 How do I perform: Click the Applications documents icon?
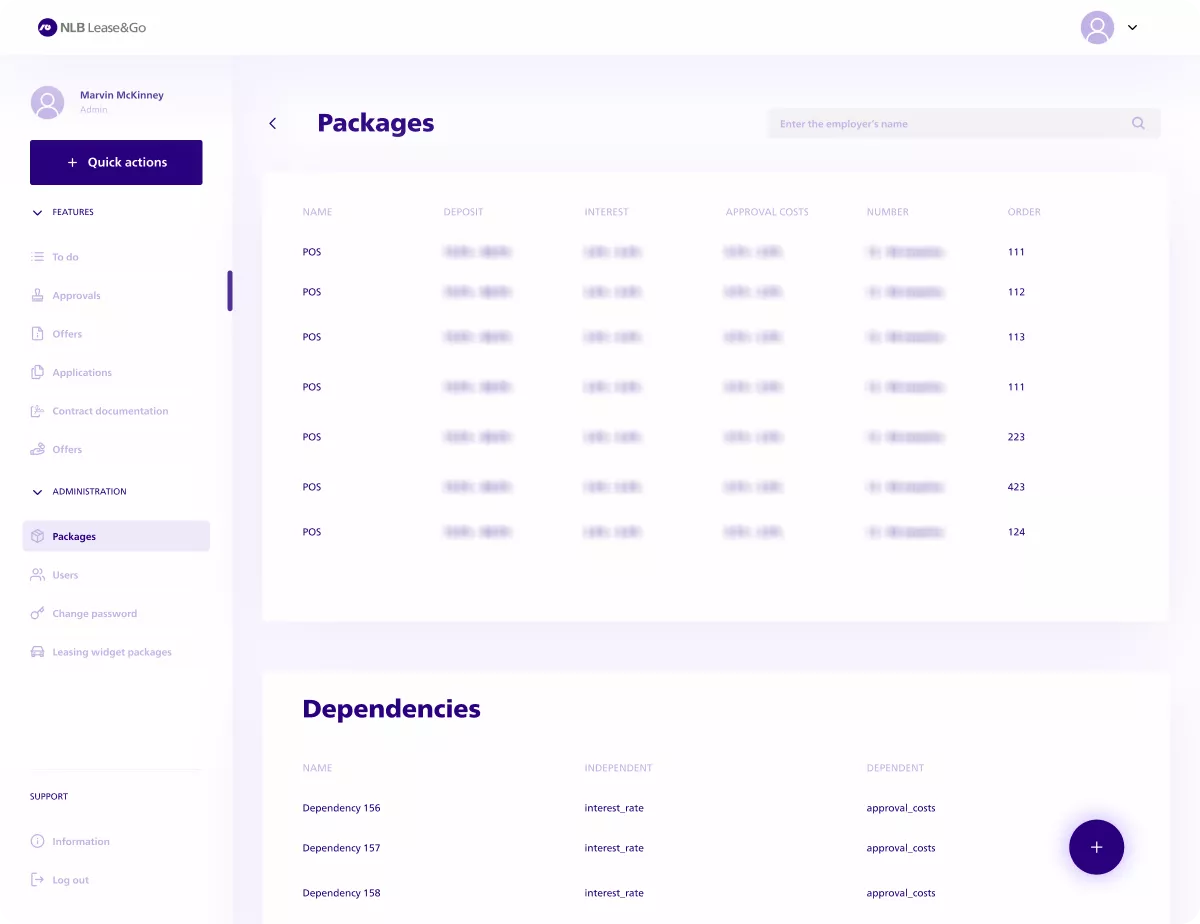click(x=37, y=373)
